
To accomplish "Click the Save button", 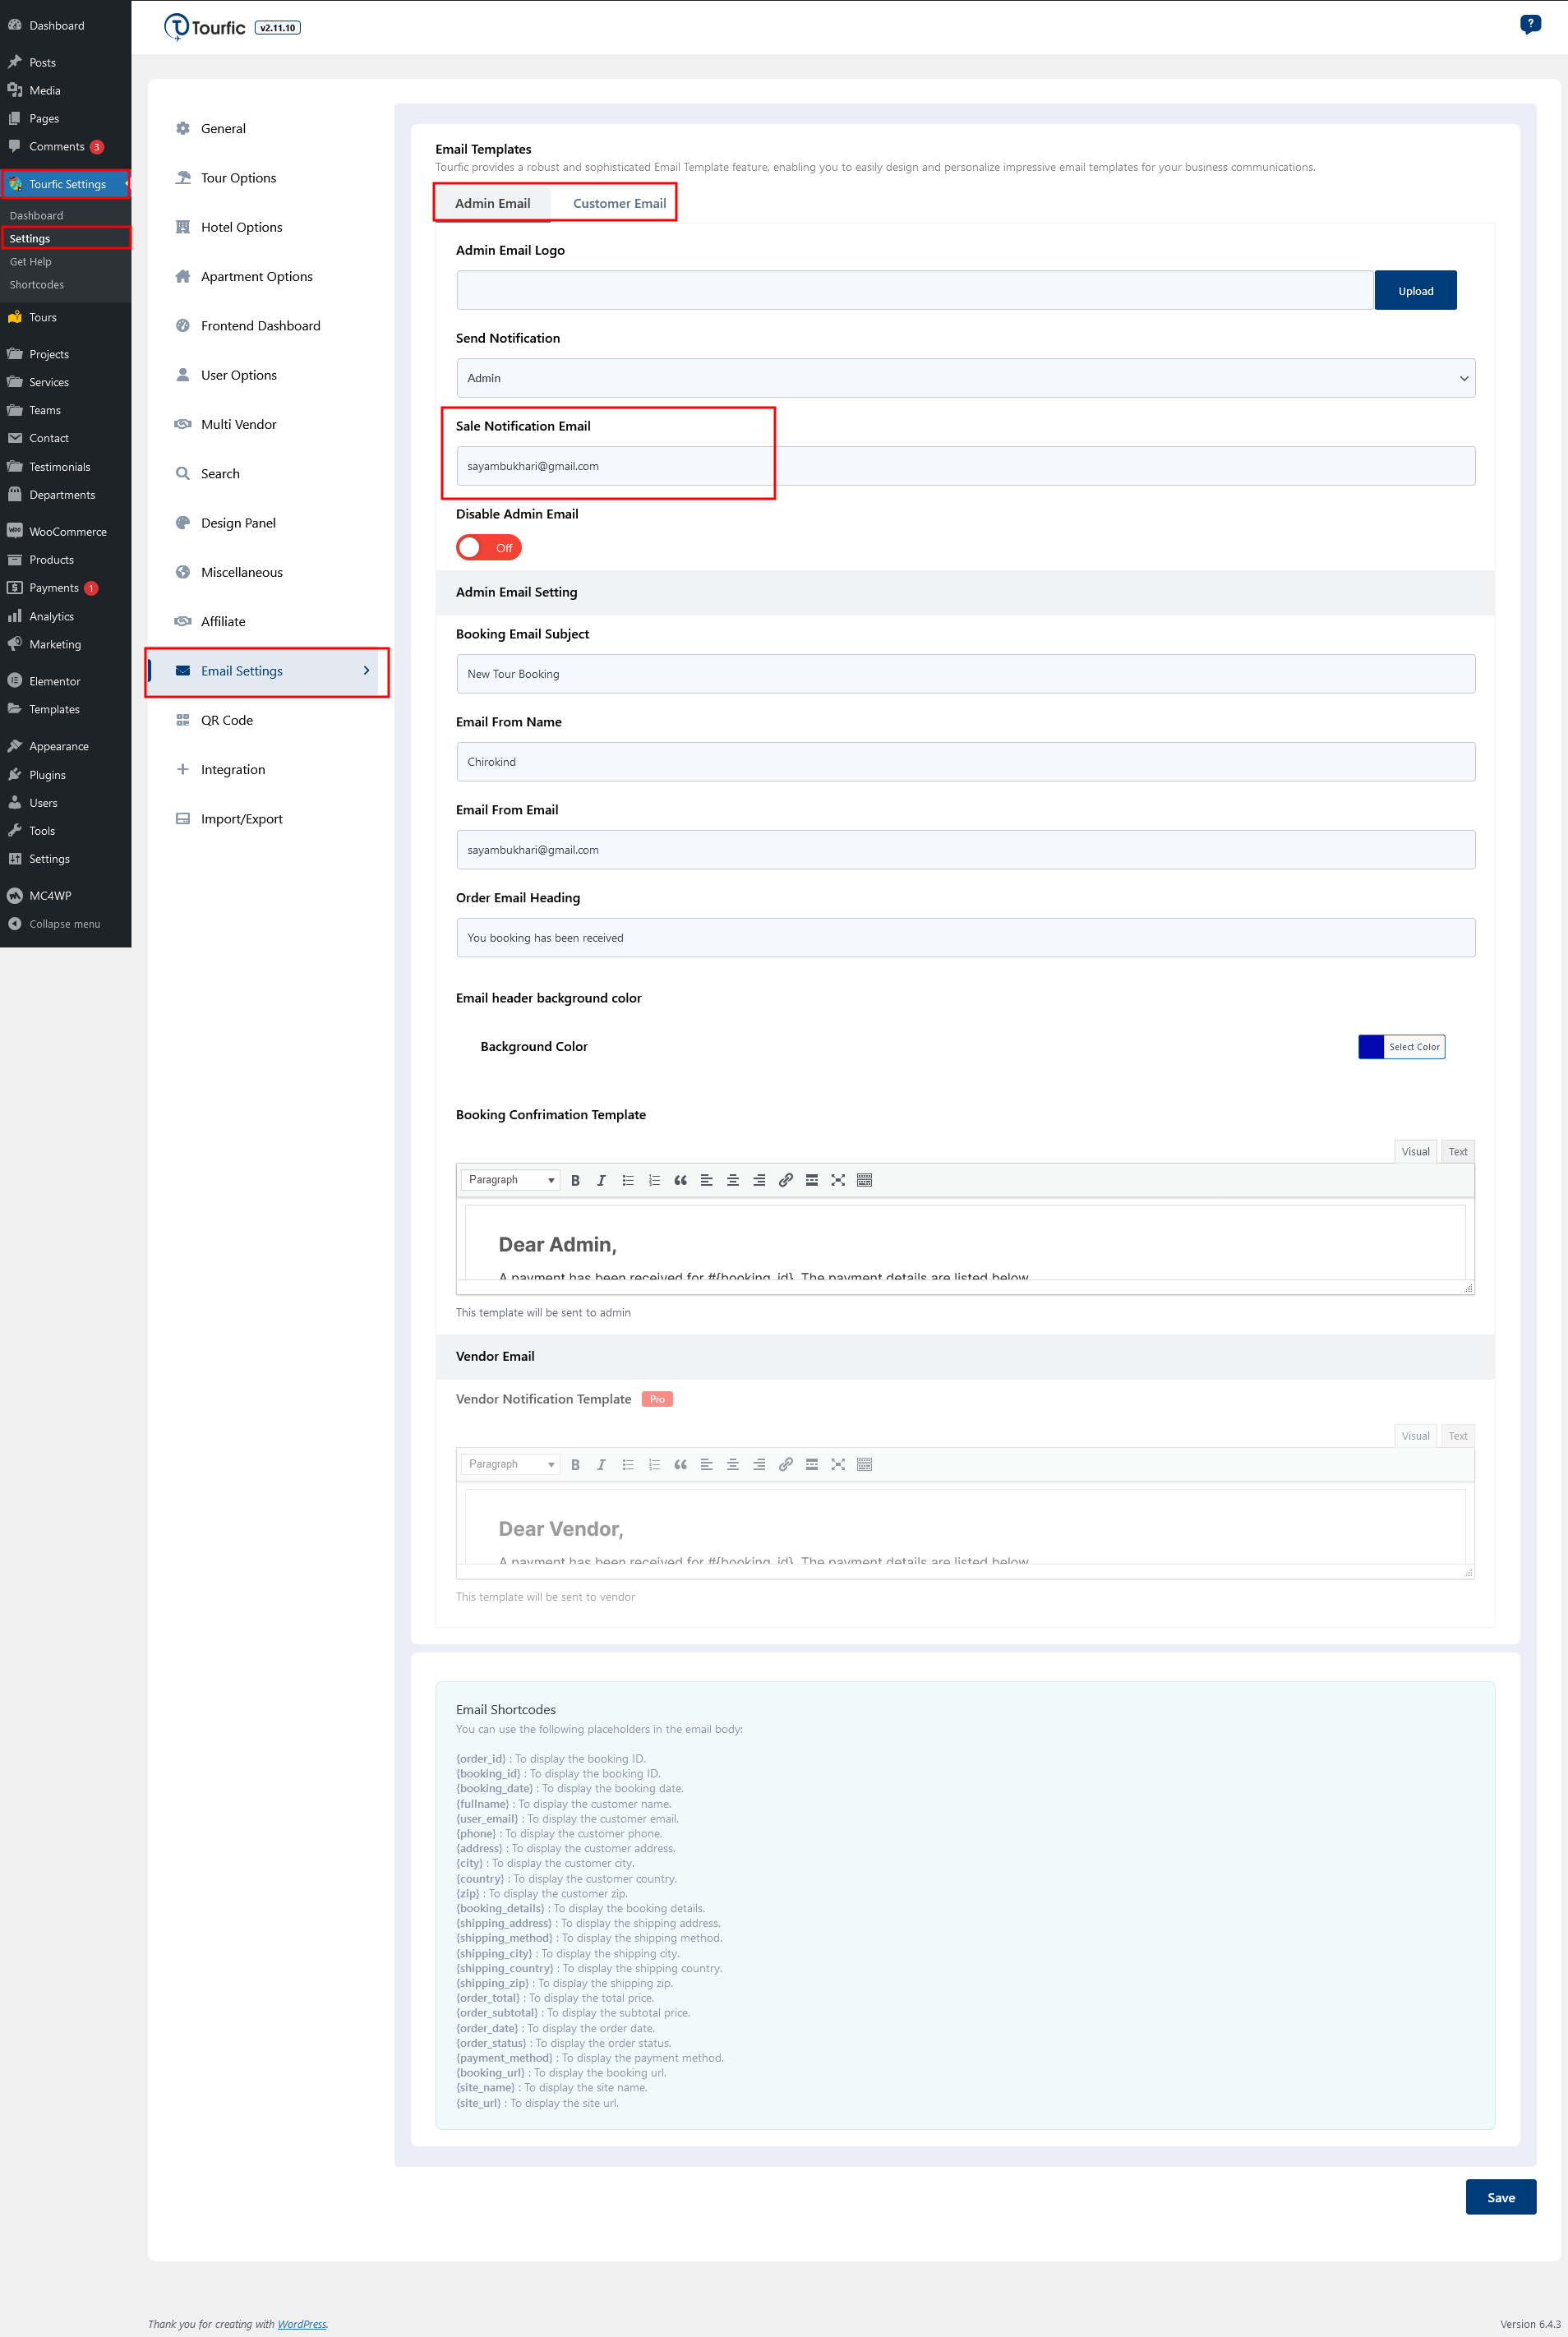I will point(1500,2197).
